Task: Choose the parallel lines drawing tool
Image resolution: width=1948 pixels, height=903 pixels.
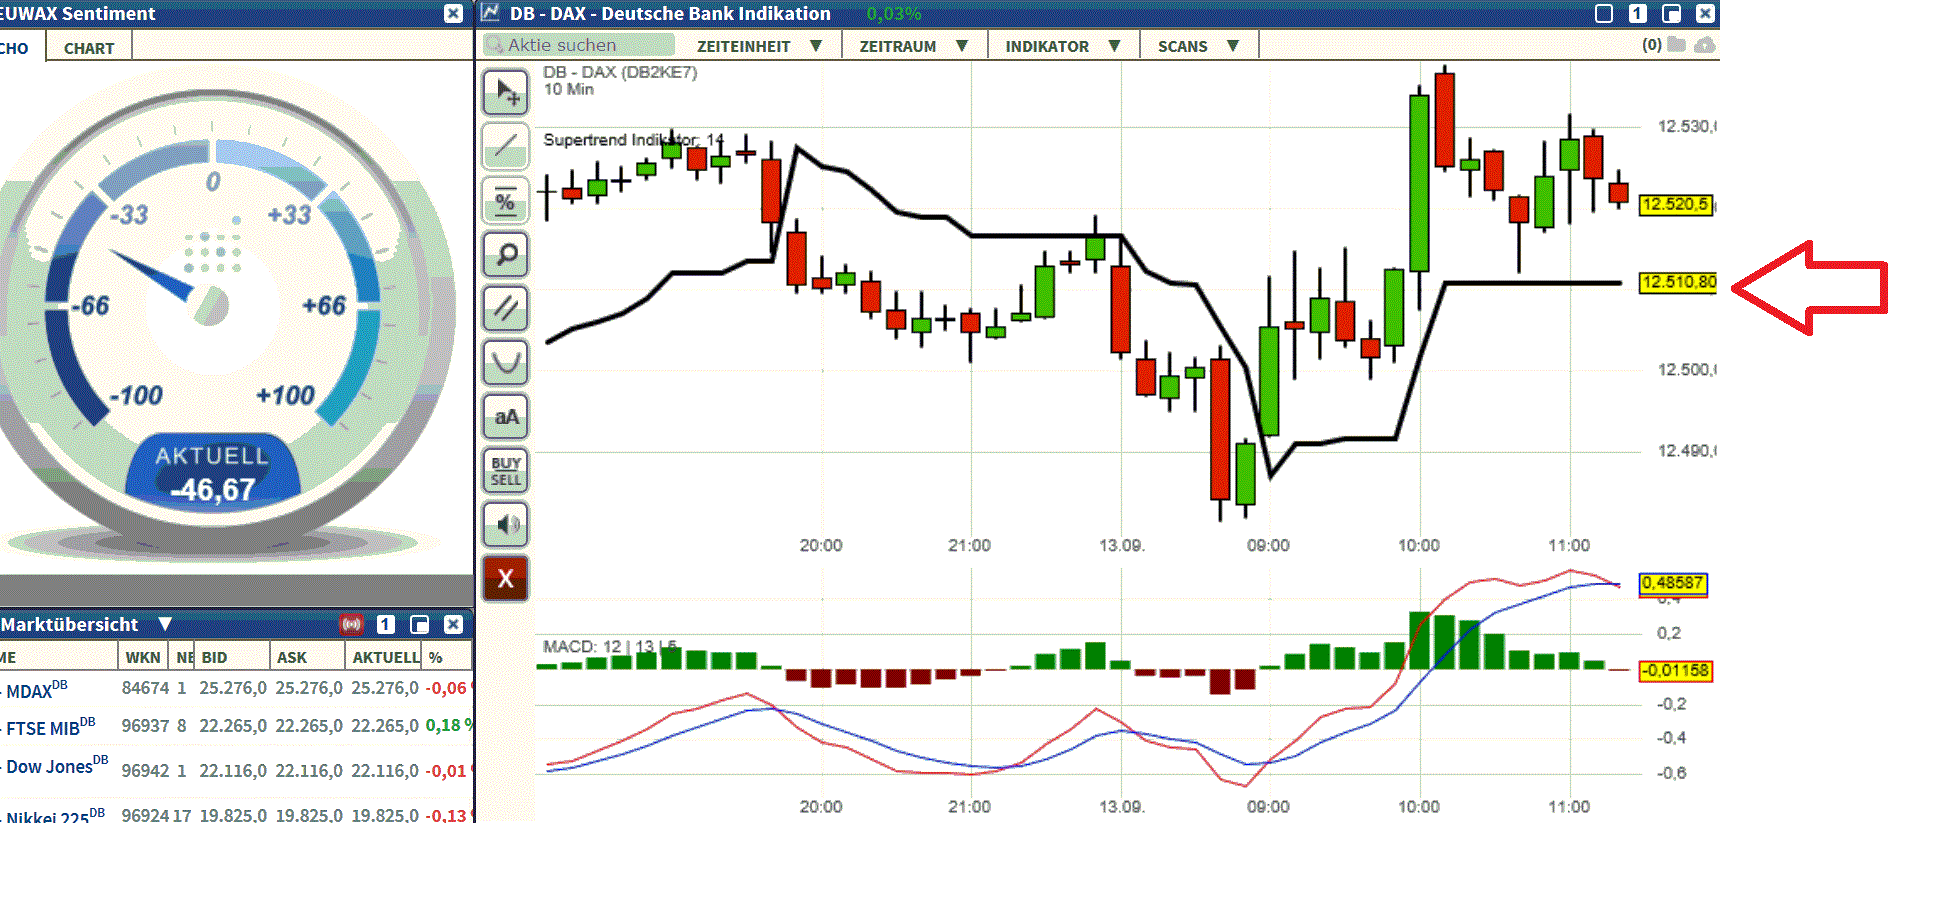Action: 505,309
